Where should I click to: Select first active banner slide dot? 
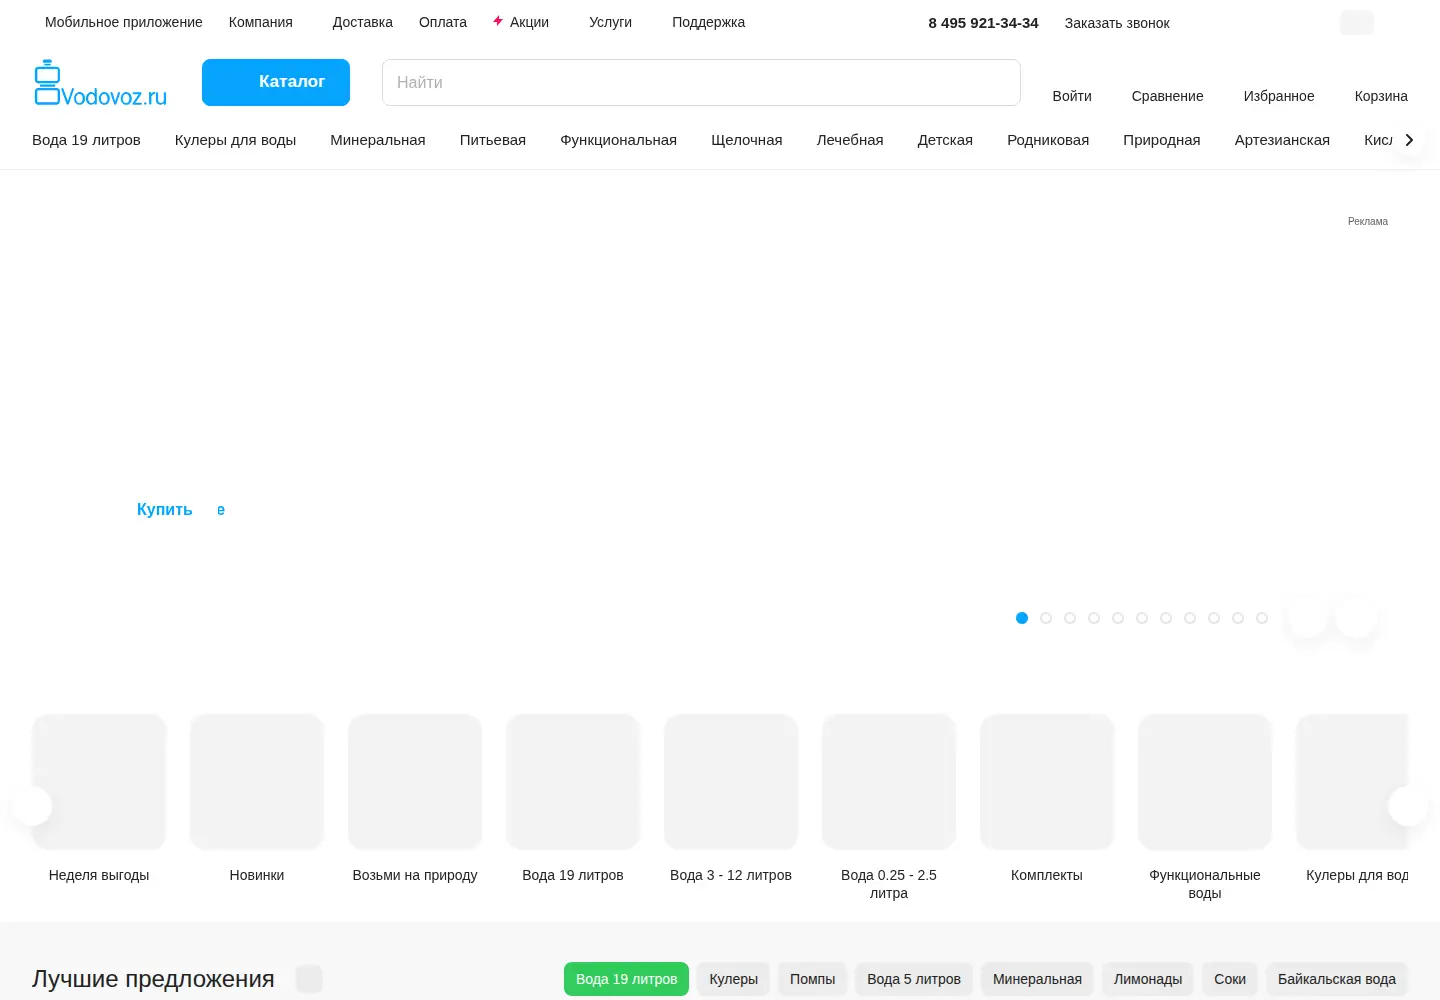coord(1022,618)
